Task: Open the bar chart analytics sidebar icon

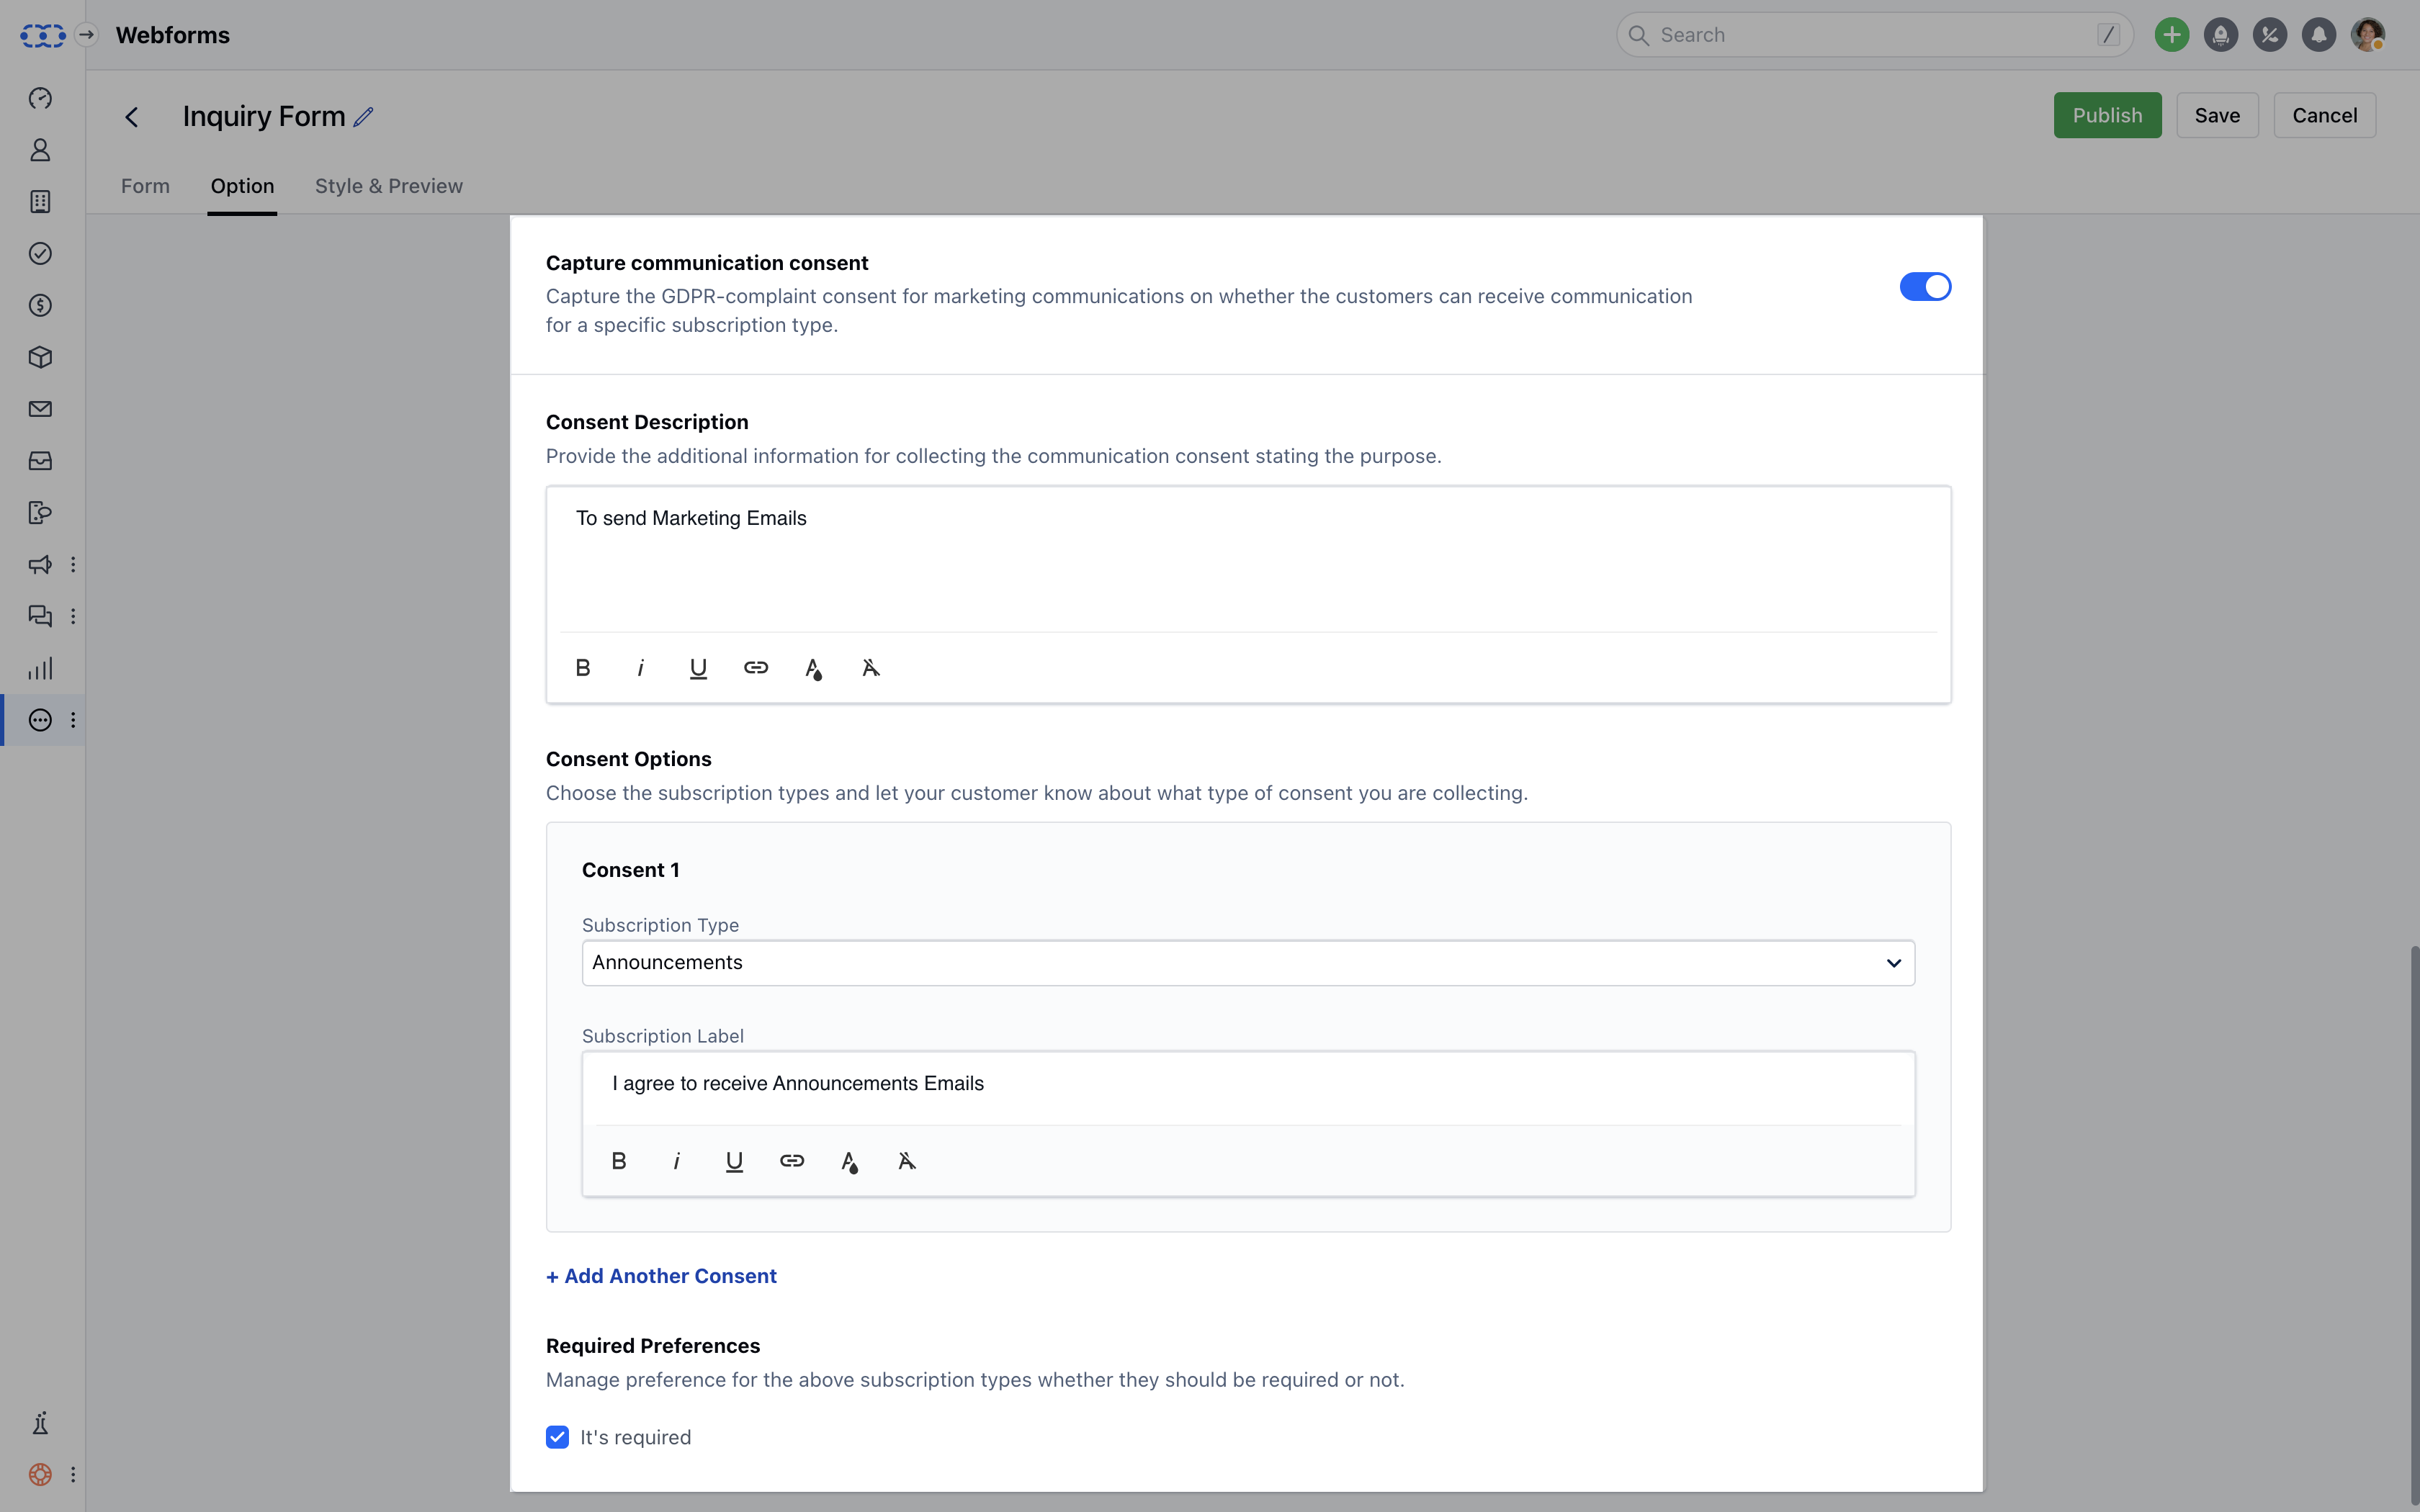Action: click(x=40, y=668)
